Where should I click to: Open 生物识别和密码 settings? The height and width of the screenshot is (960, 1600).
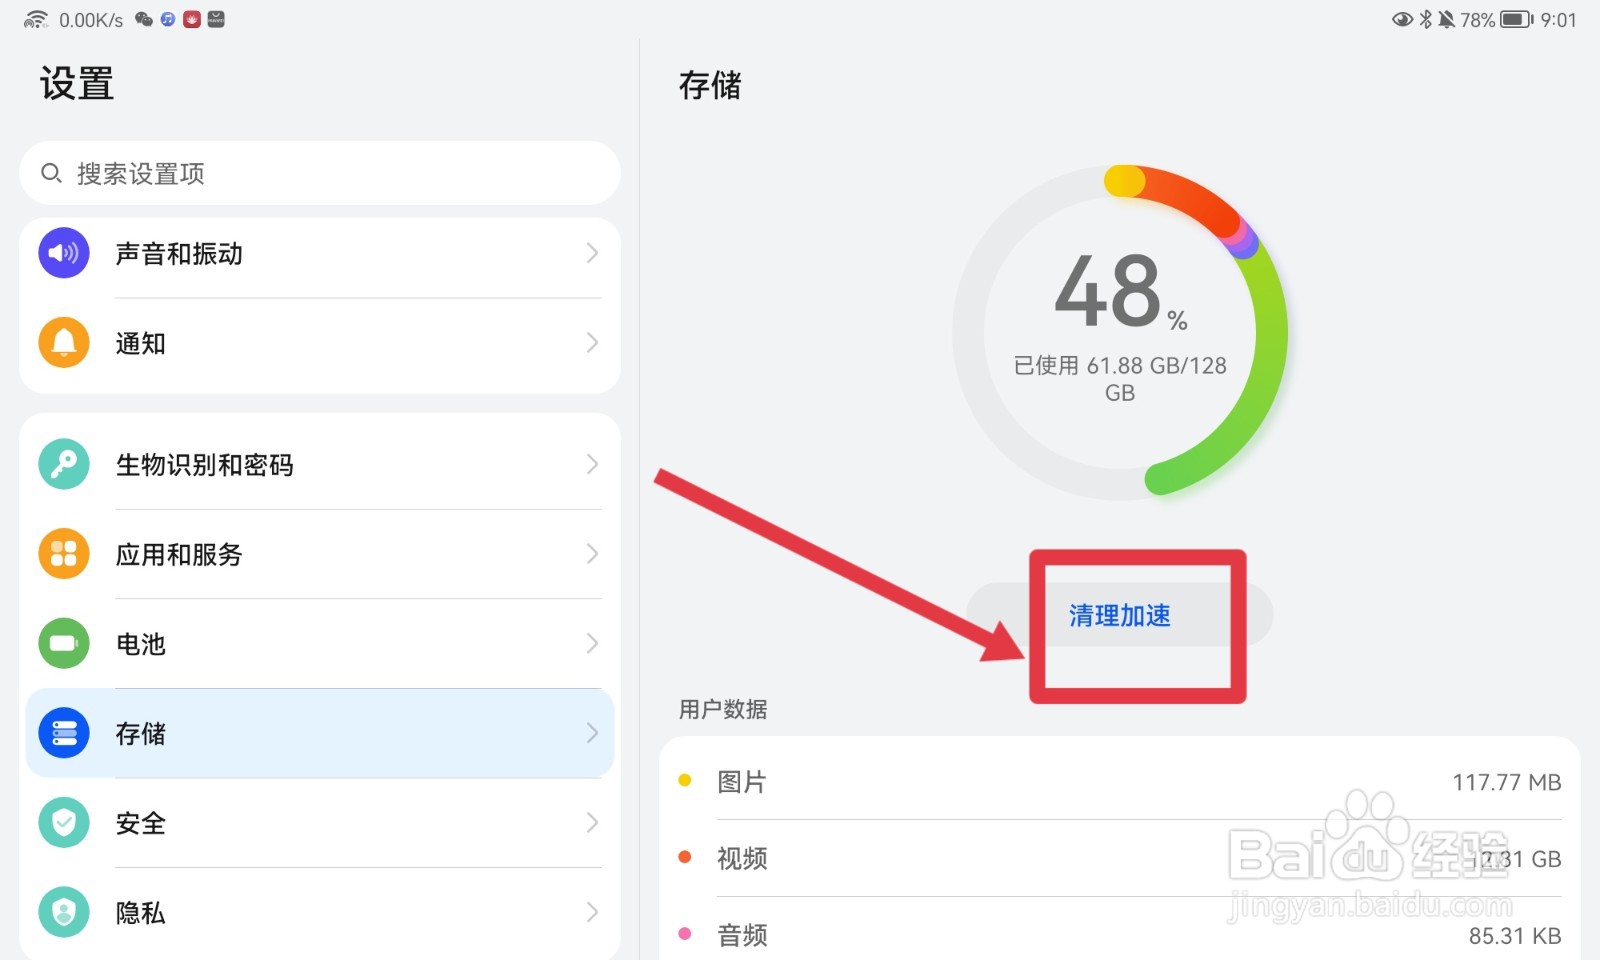click(320, 464)
